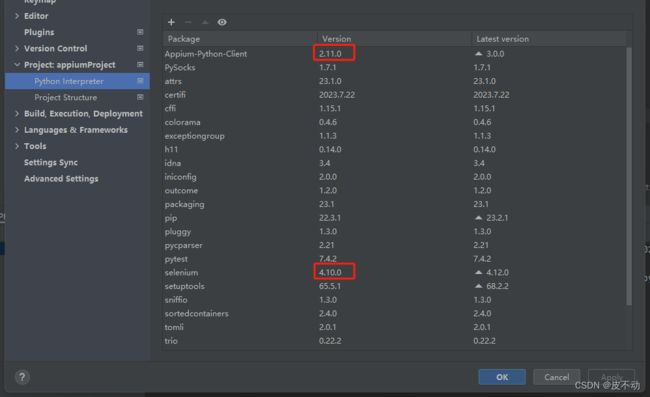The height and width of the screenshot is (397, 650).
Task: Click the 4.10.0 version of selenium
Action: [x=330, y=272]
